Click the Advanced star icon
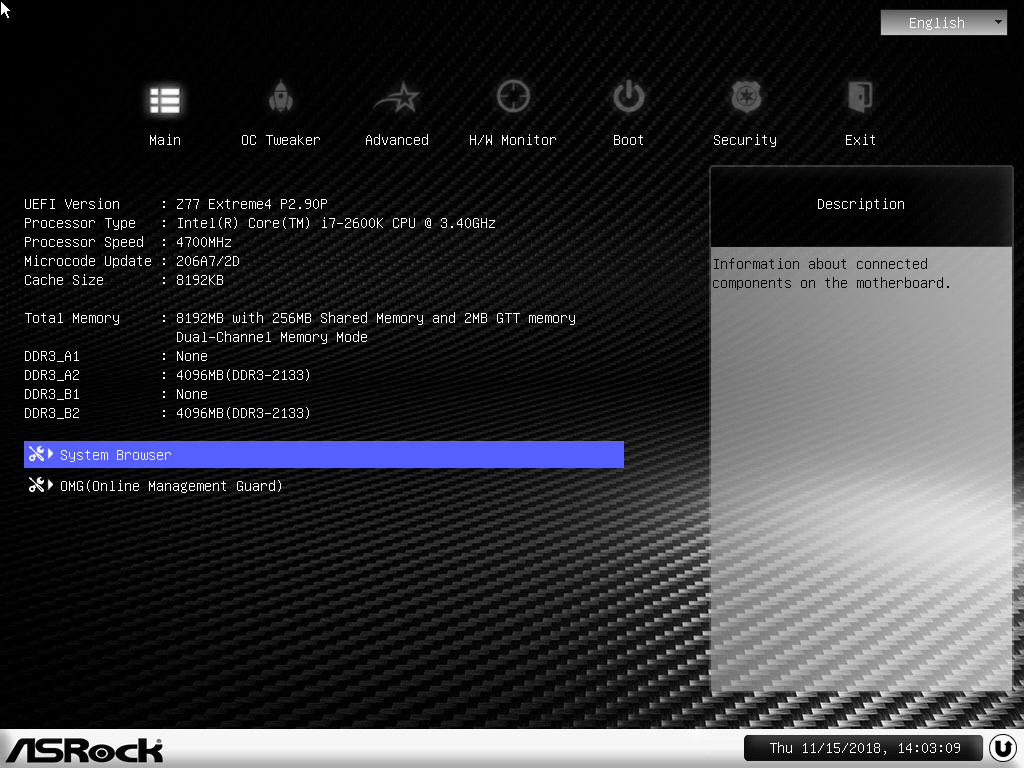This screenshot has width=1024, height=768. 397,98
